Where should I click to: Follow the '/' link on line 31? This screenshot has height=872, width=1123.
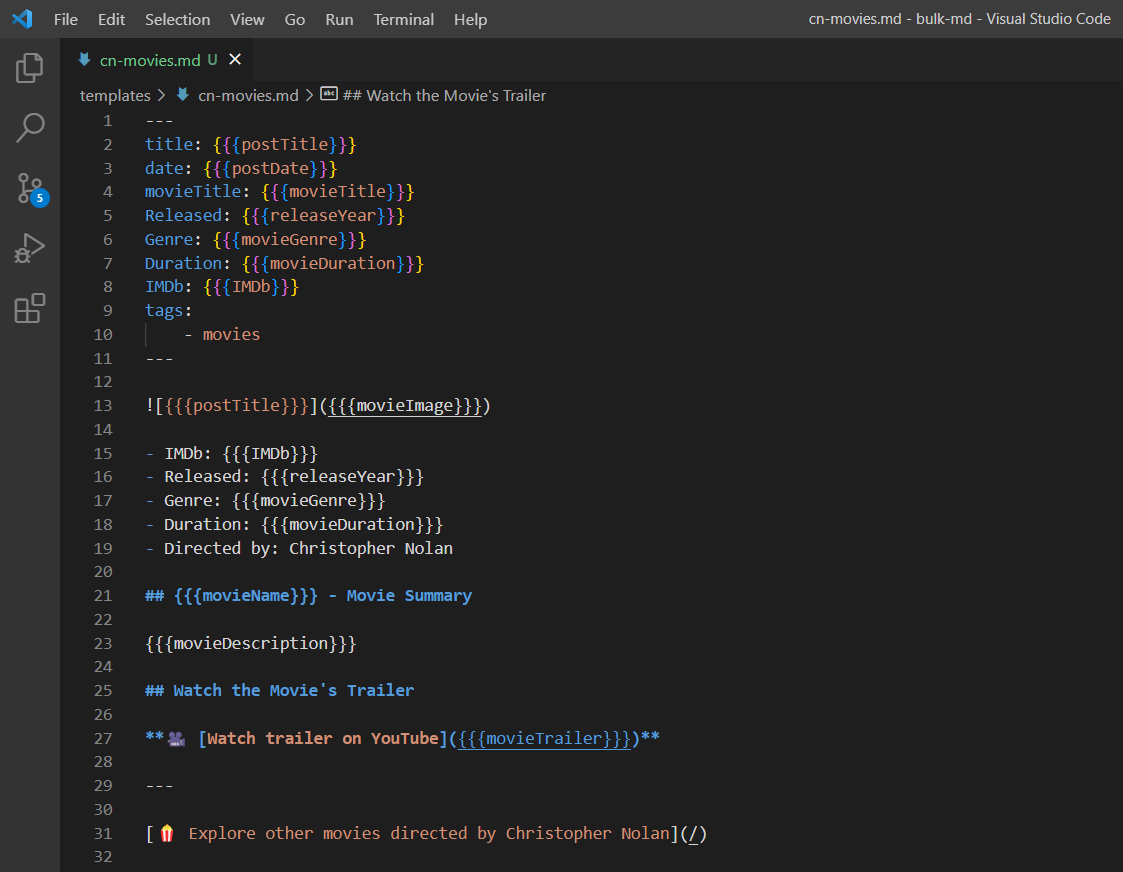coord(693,833)
